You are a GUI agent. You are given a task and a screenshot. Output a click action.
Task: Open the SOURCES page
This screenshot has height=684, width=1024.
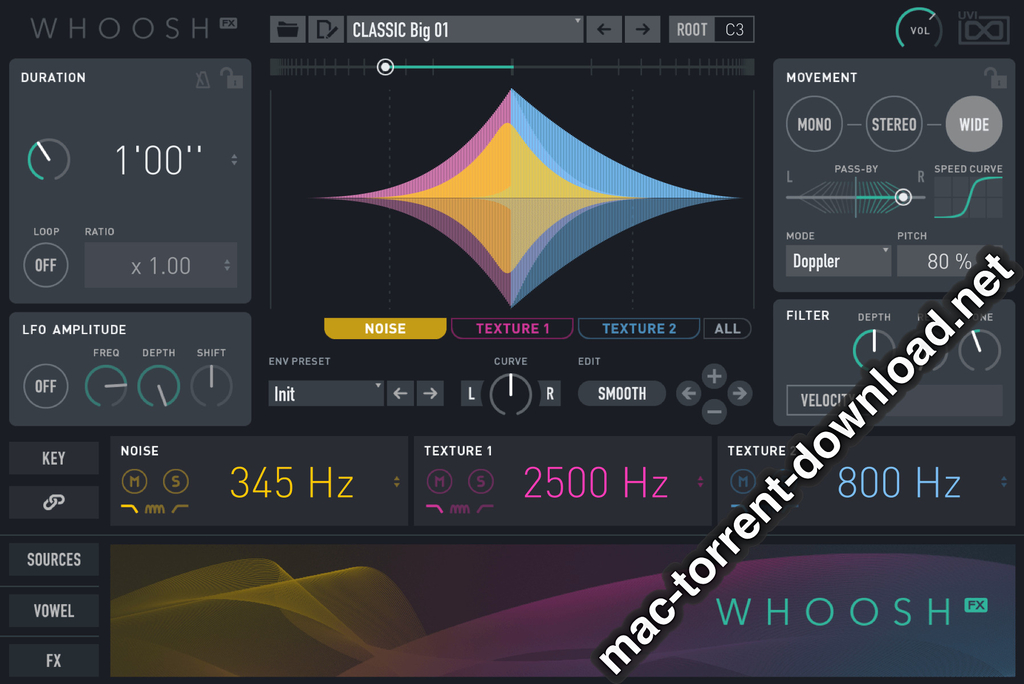[x=54, y=559]
